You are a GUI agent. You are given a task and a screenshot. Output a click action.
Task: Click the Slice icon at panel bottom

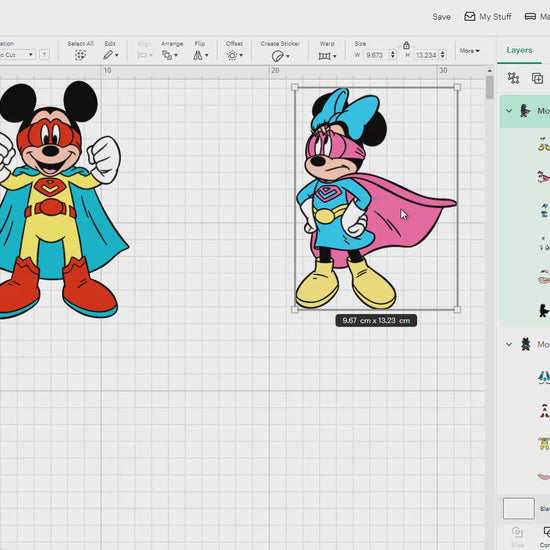pos(517,533)
